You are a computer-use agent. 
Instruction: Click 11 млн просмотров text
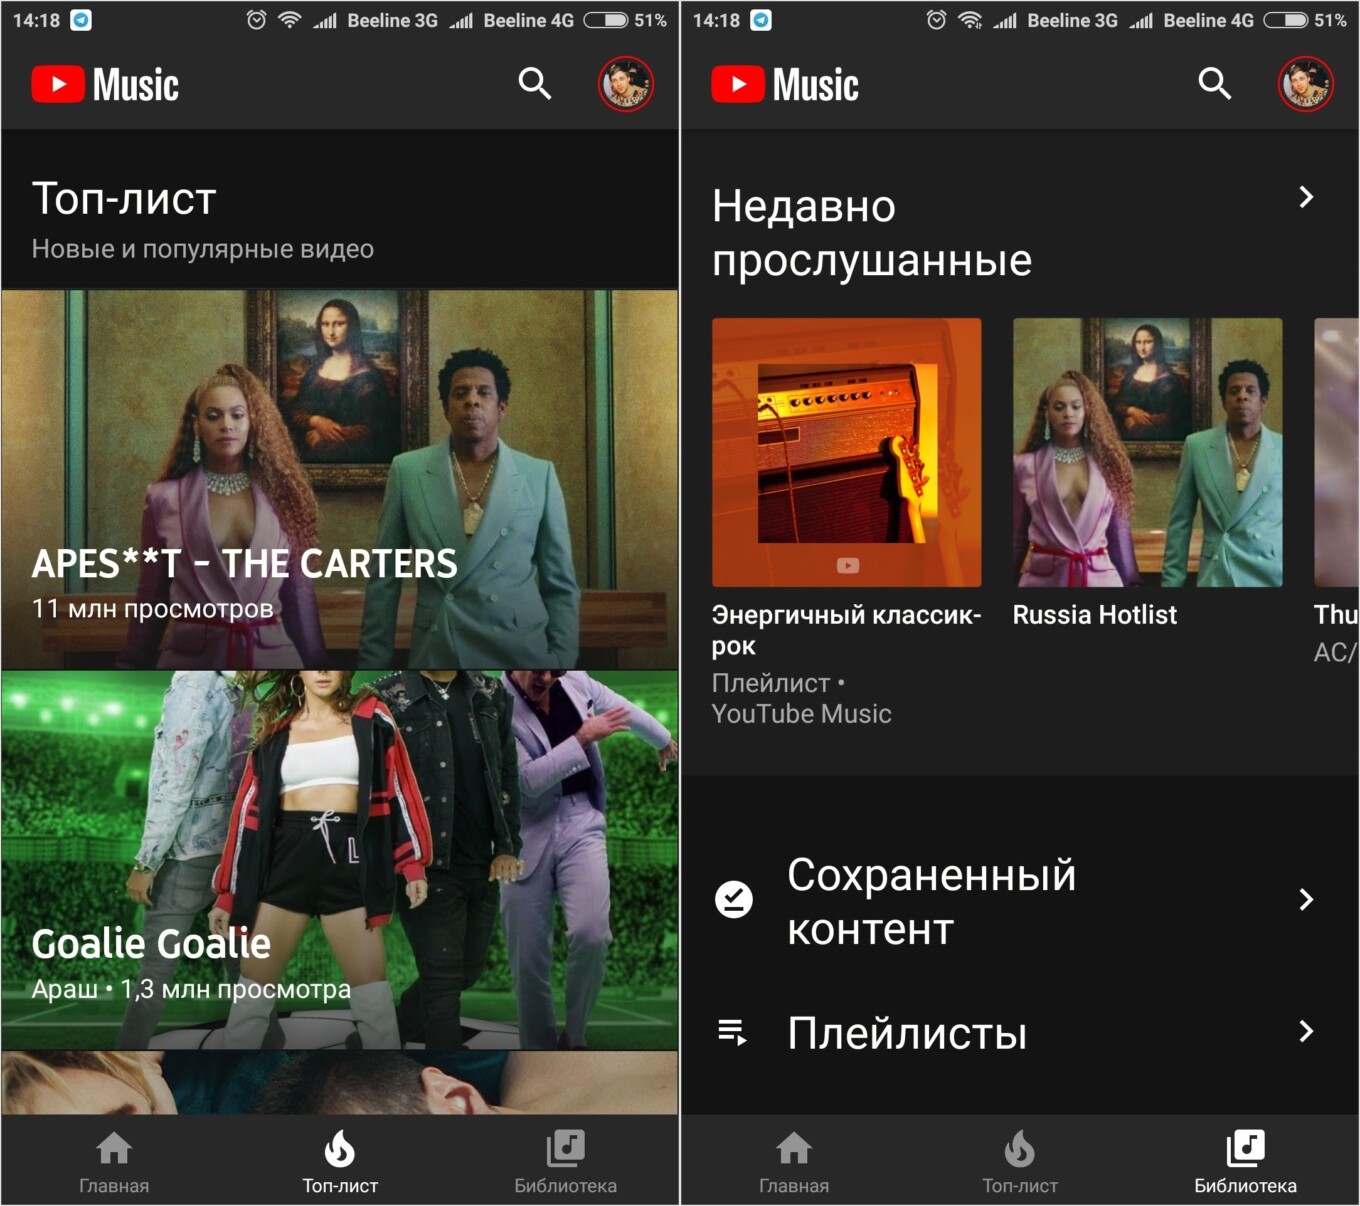pyautogui.click(x=152, y=609)
